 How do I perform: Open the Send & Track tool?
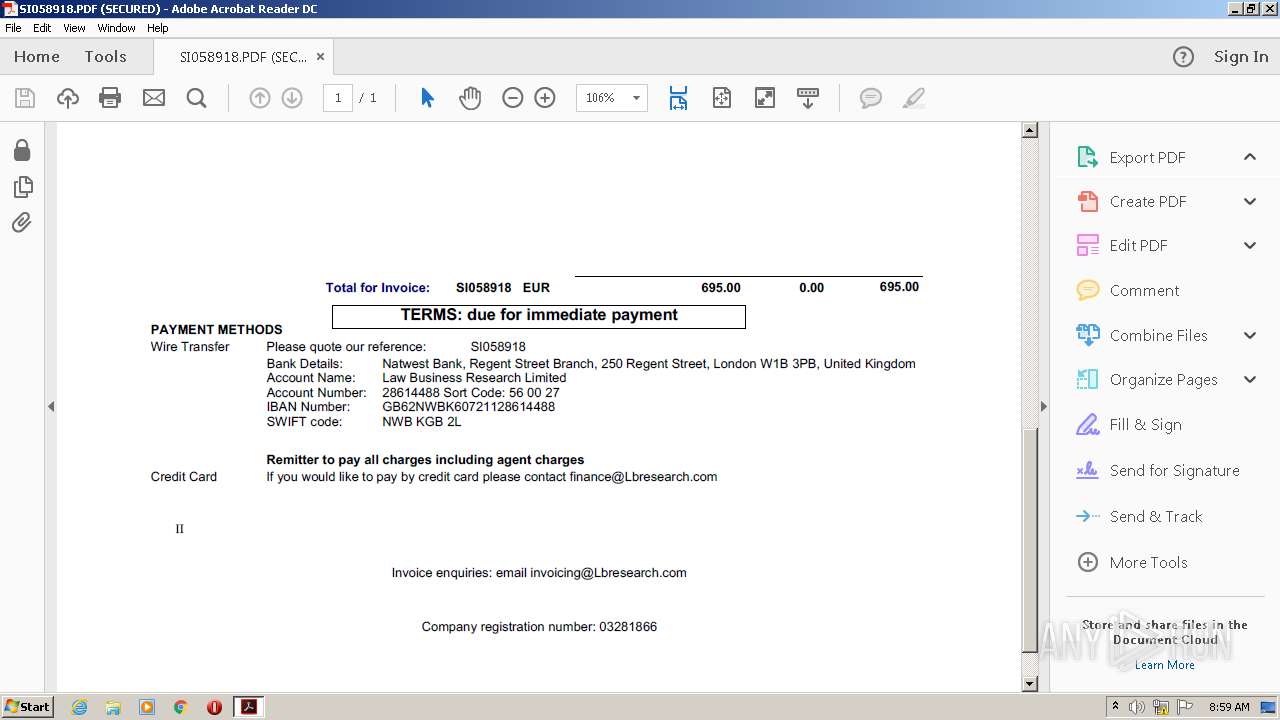coord(1139,516)
